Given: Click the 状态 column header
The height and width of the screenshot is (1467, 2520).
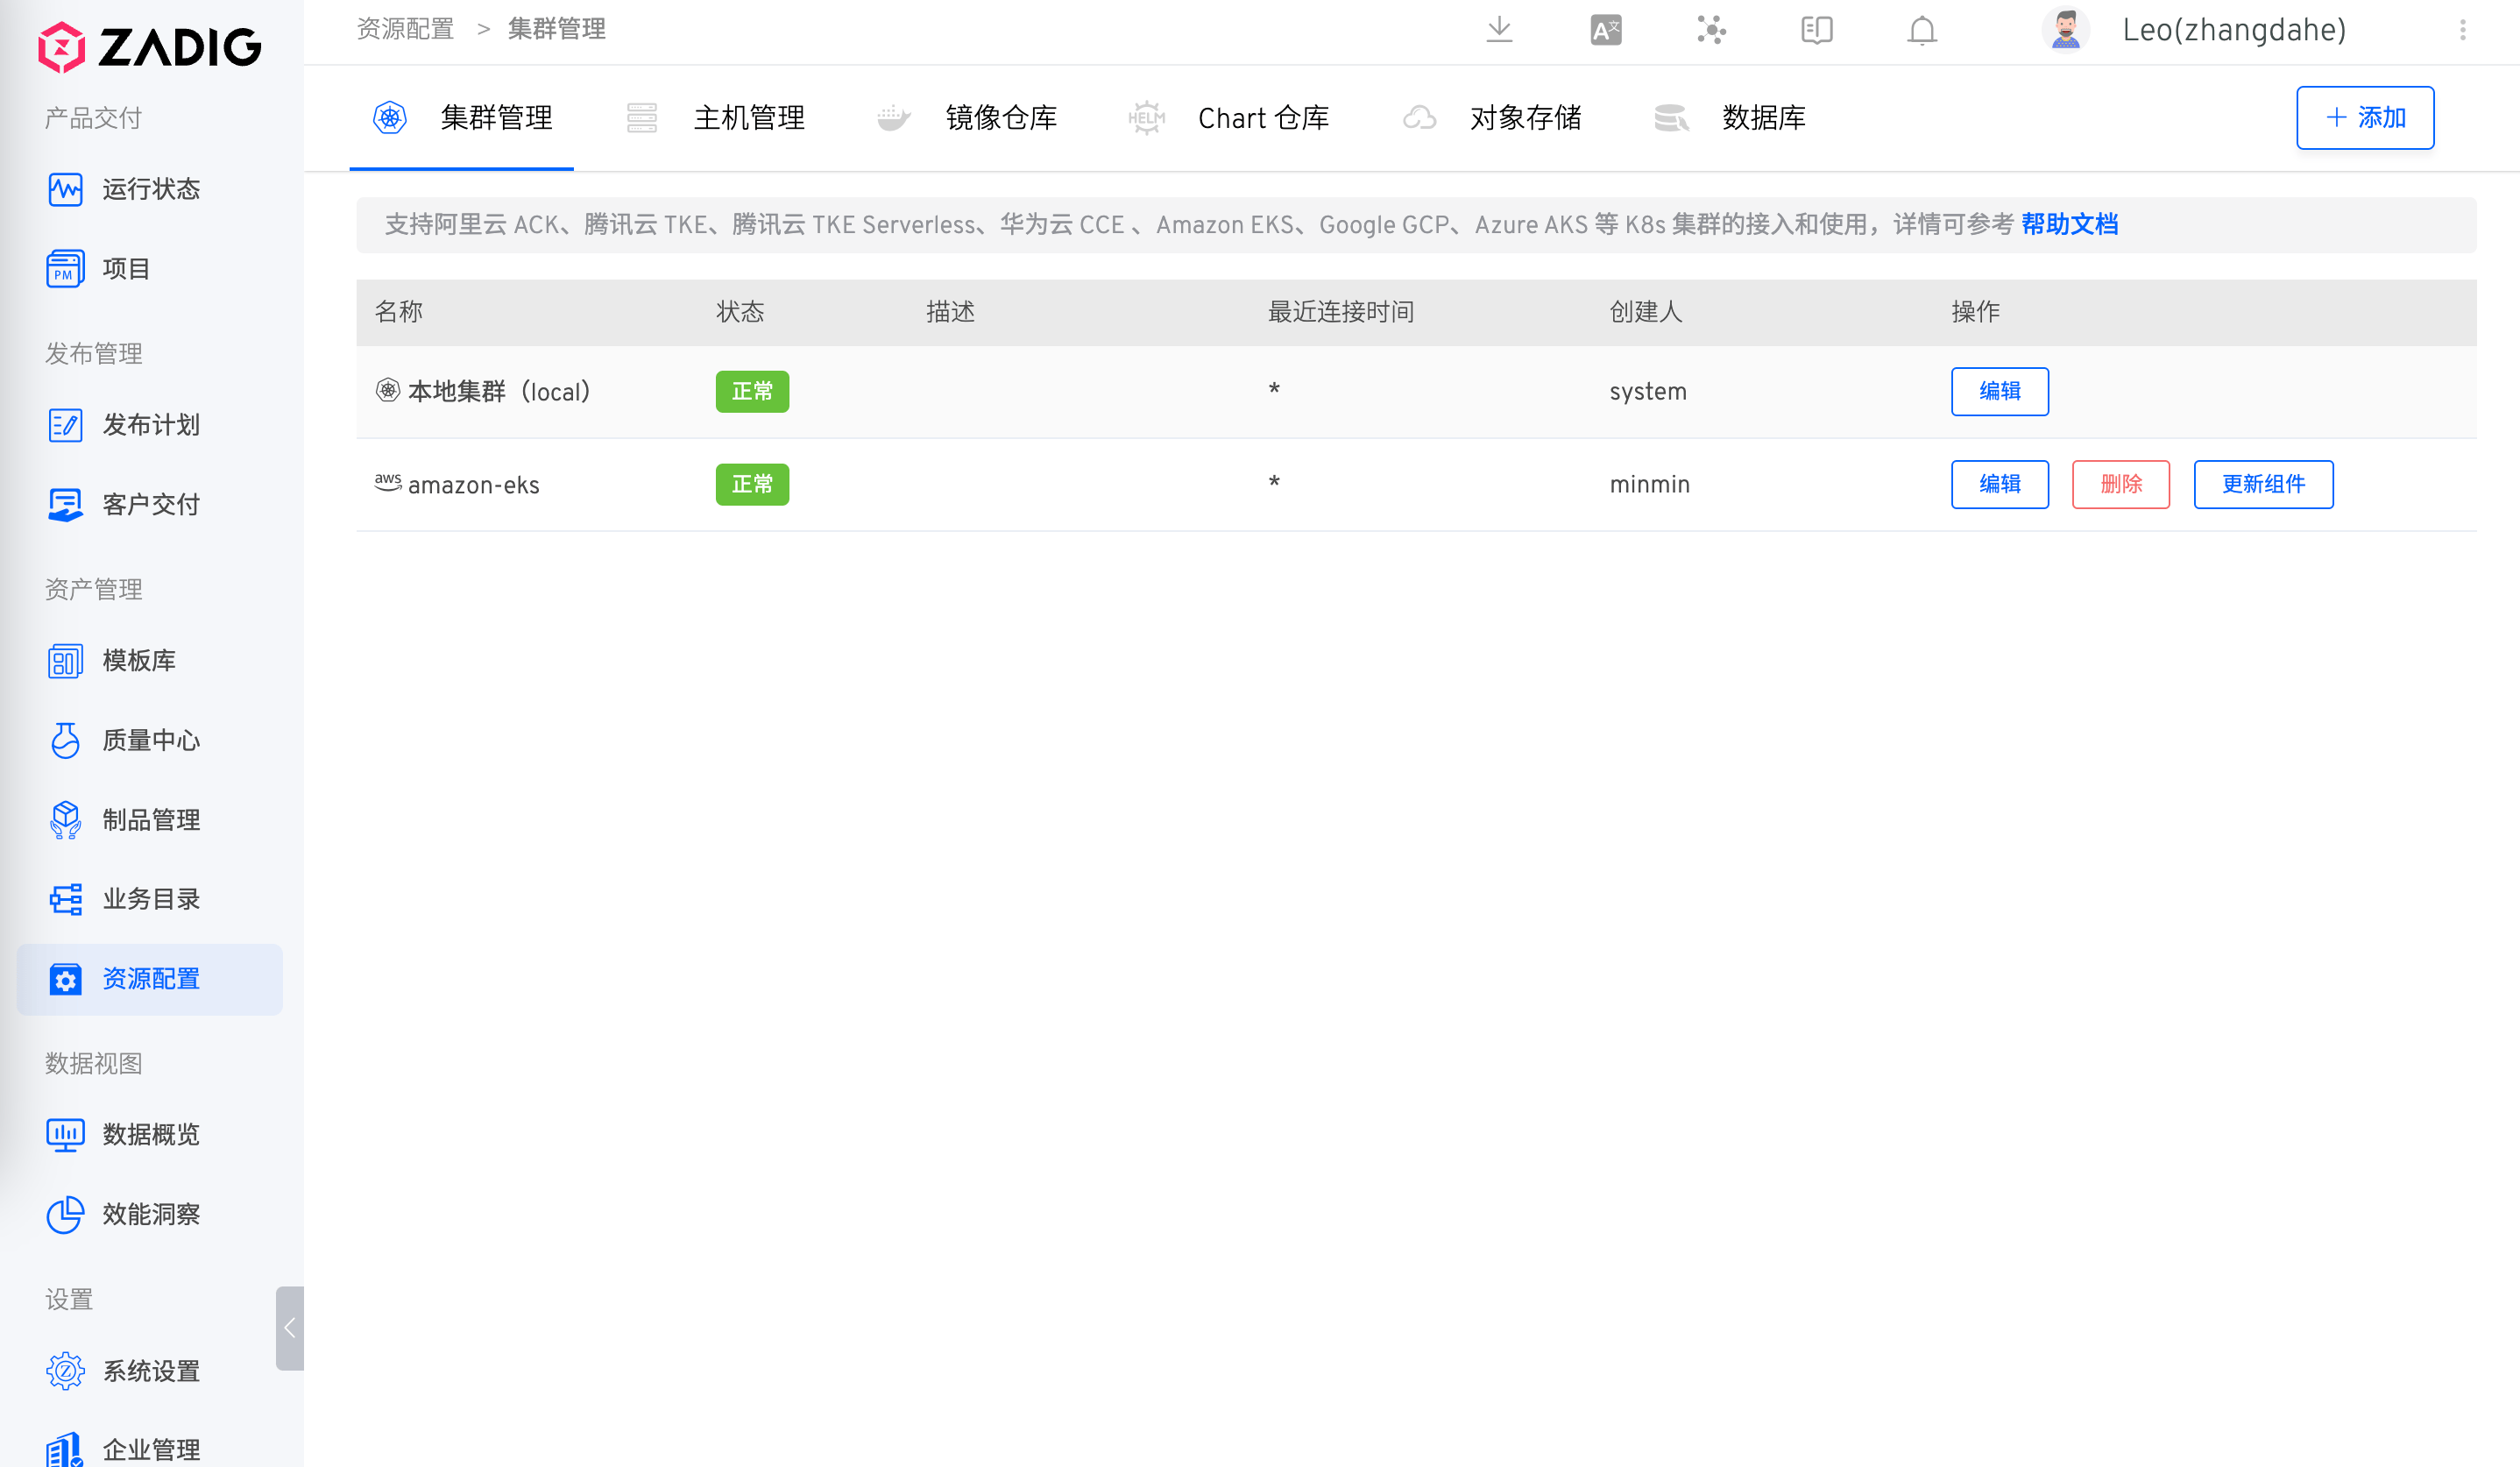Looking at the screenshot, I should tap(741, 312).
